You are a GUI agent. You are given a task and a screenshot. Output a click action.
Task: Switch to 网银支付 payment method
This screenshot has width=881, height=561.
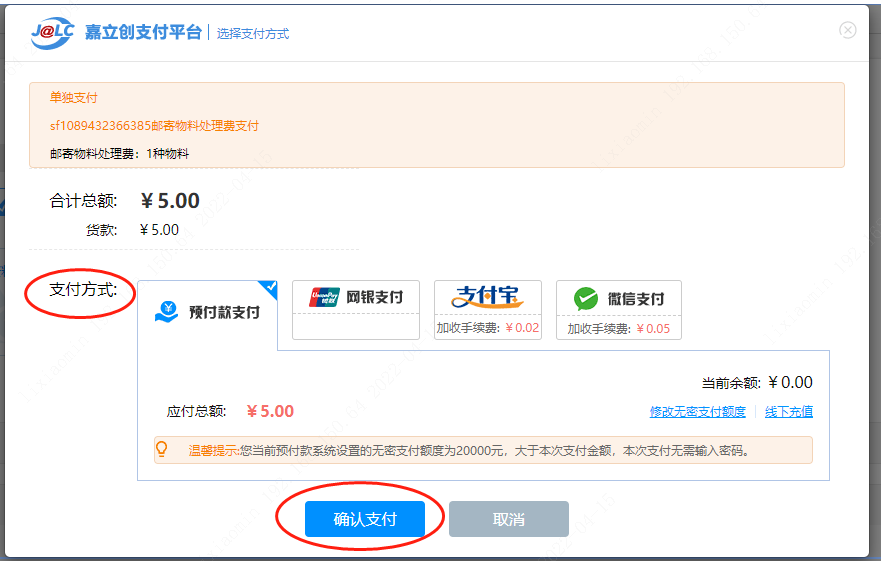(x=355, y=298)
